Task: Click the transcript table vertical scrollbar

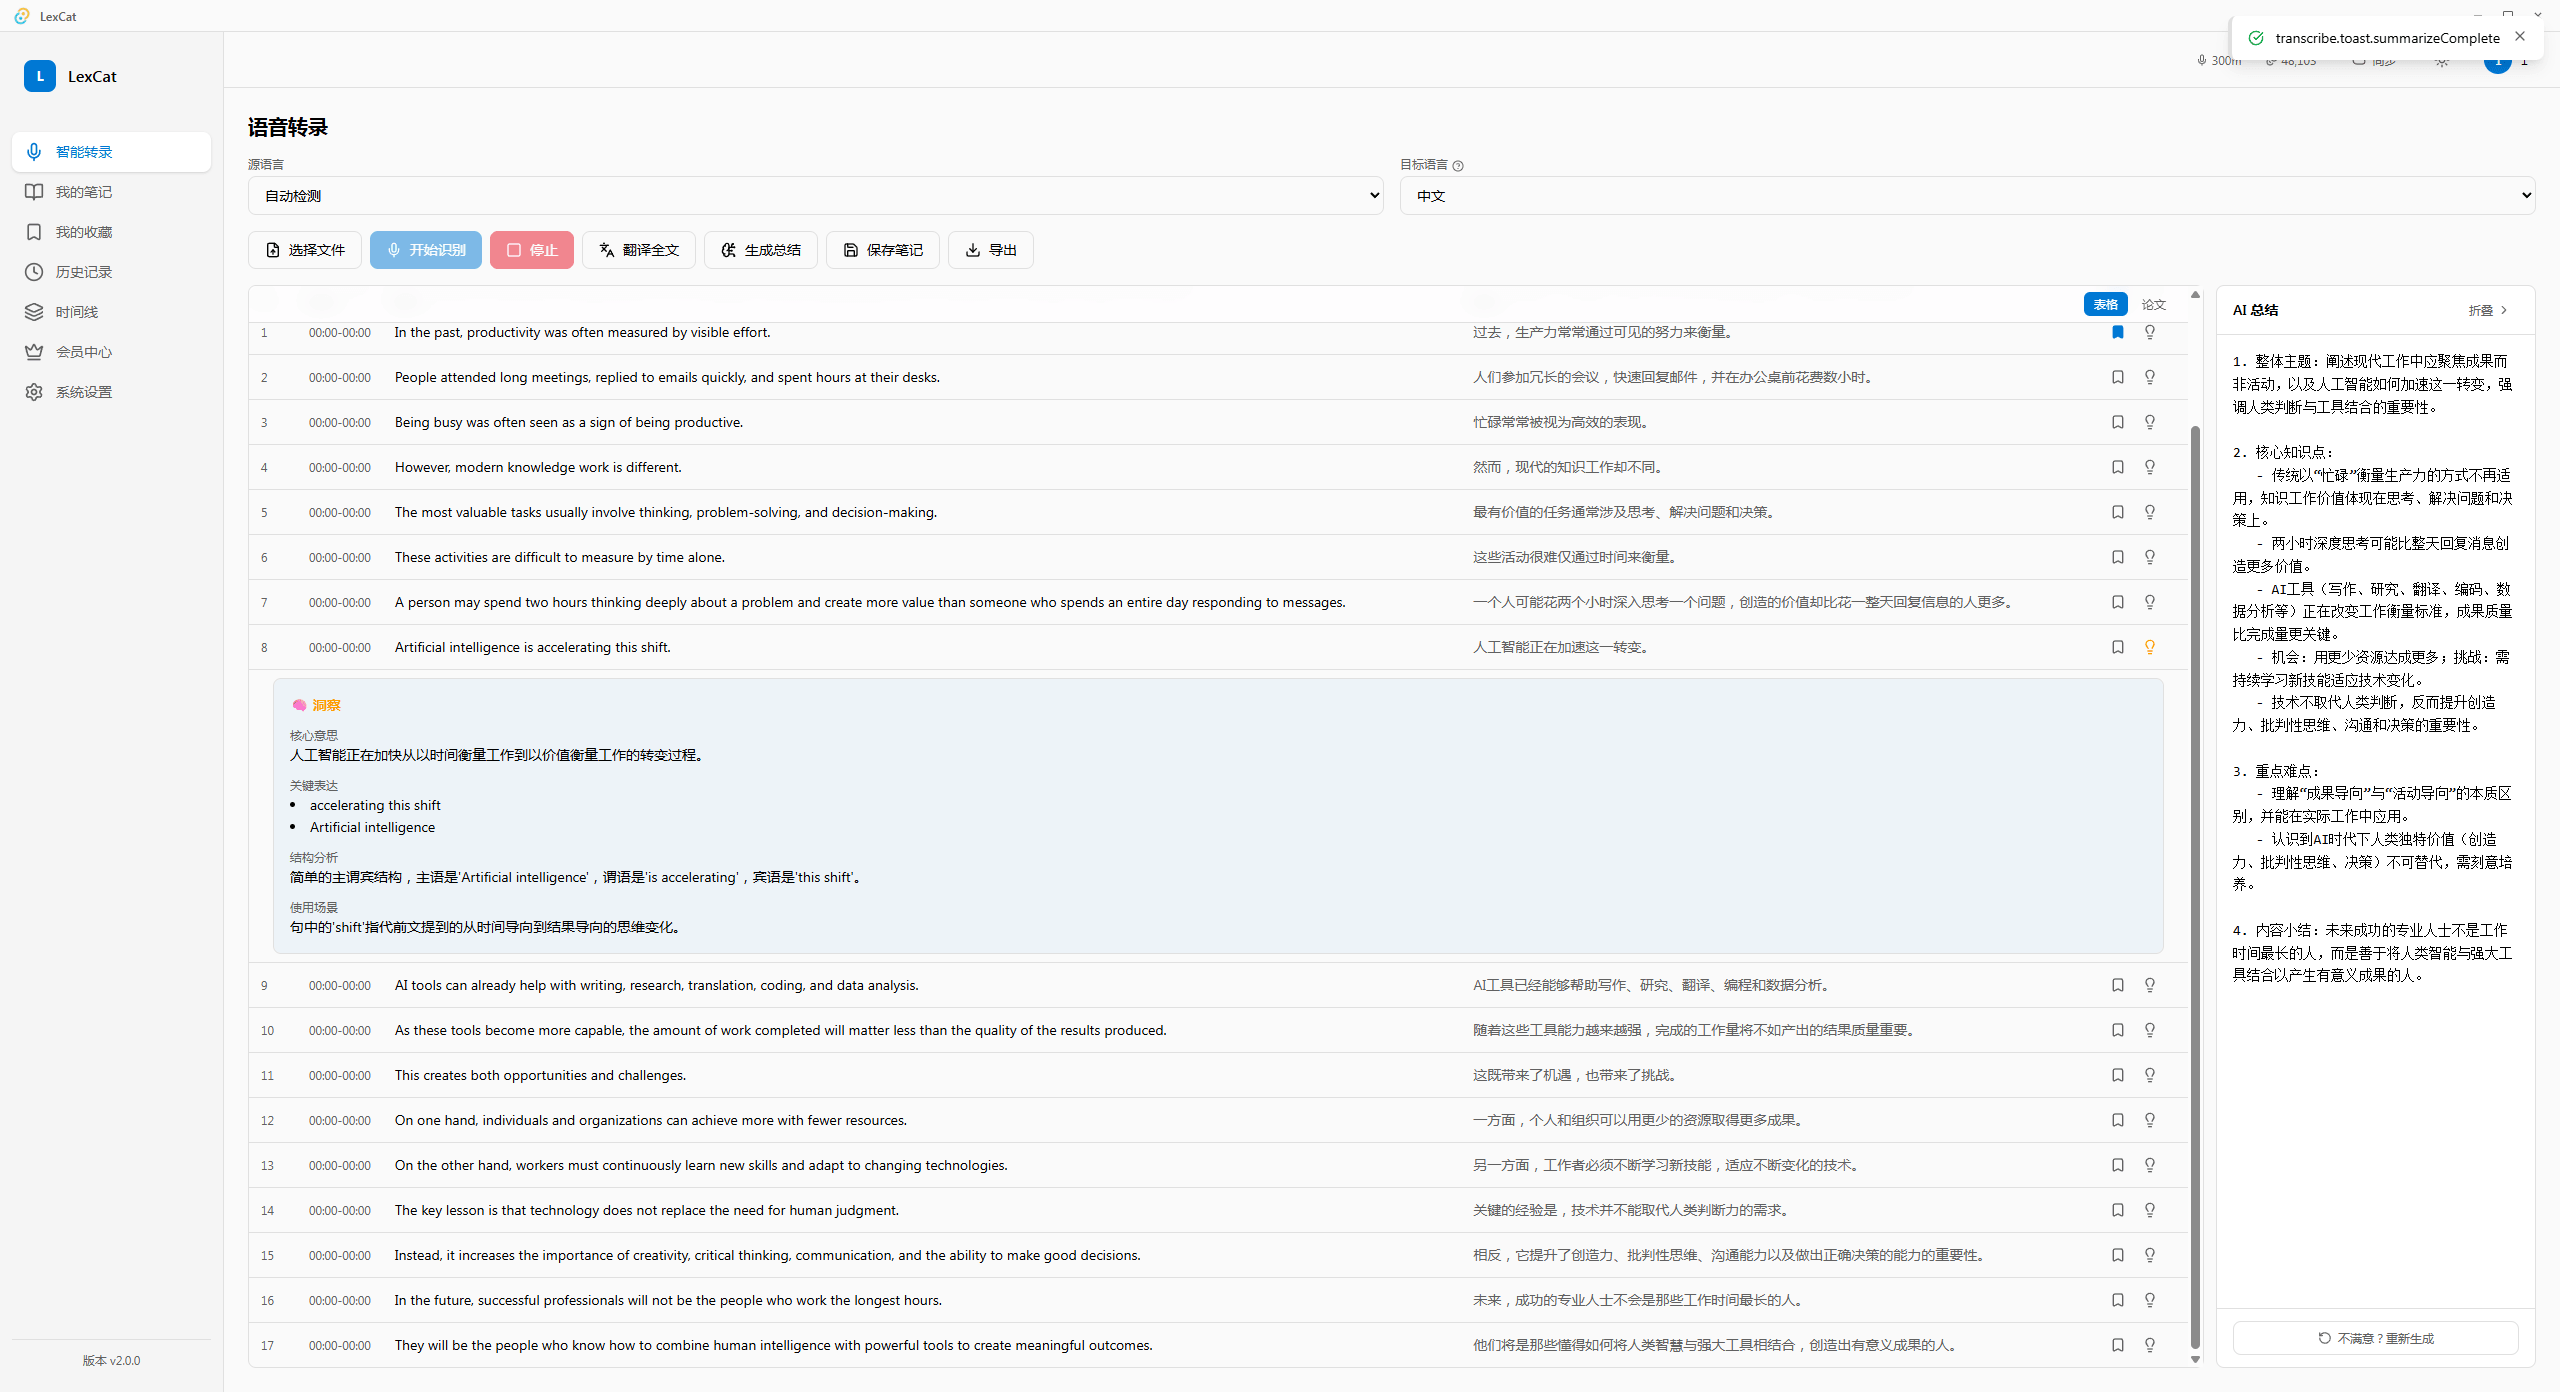Action: pyautogui.click(x=2195, y=888)
